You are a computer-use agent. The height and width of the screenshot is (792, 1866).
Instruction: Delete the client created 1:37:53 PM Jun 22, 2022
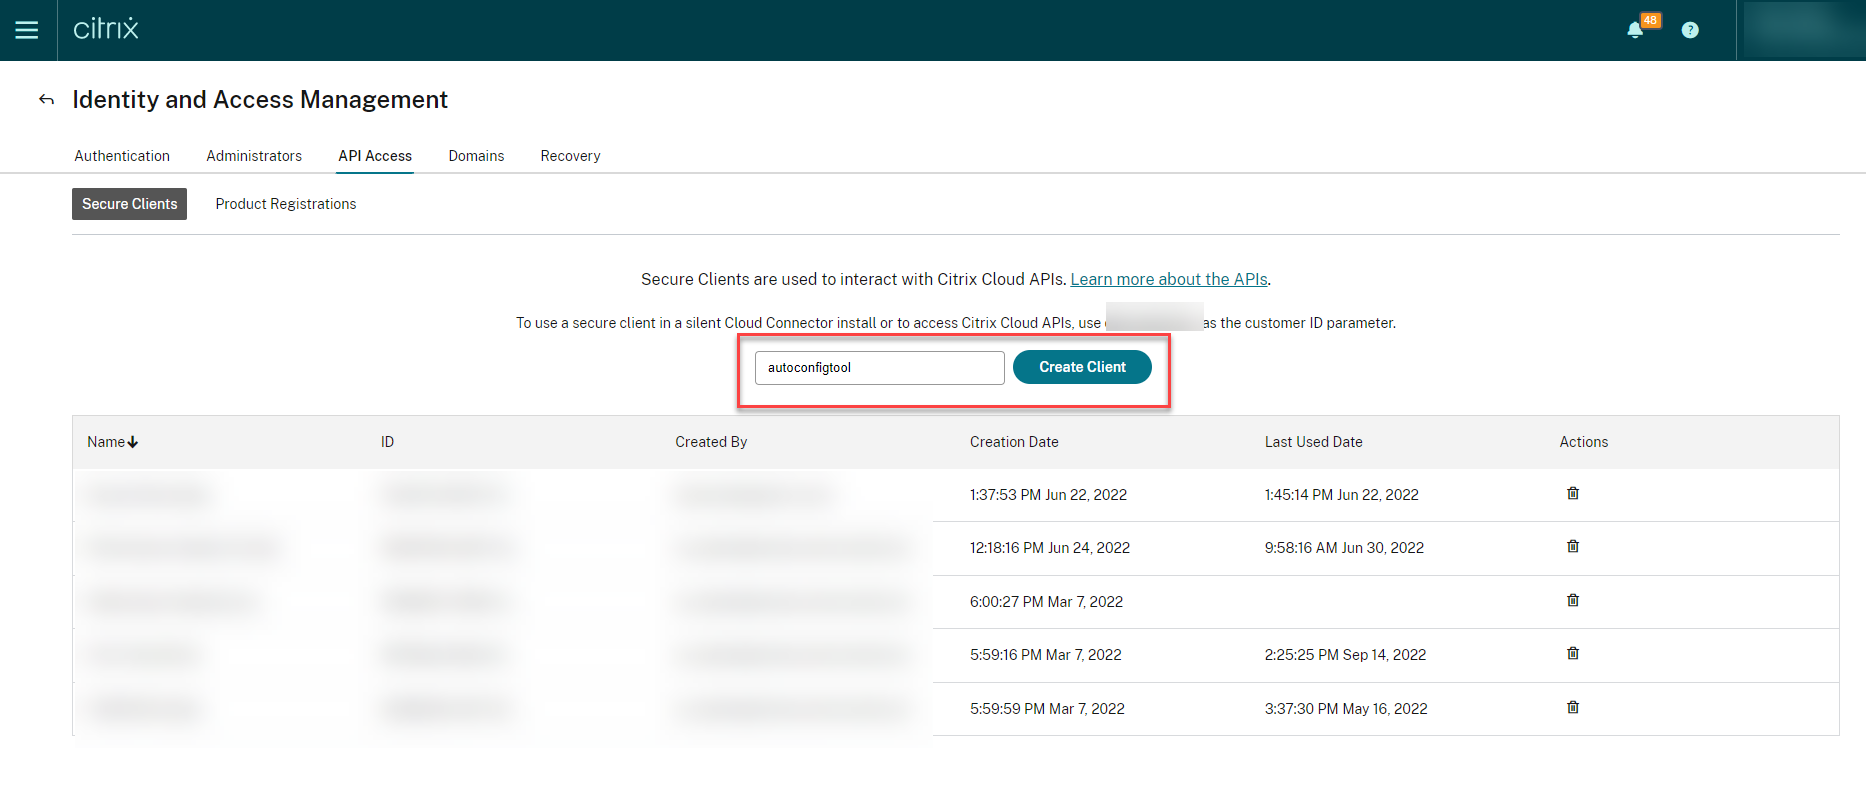[x=1573, y=493]
